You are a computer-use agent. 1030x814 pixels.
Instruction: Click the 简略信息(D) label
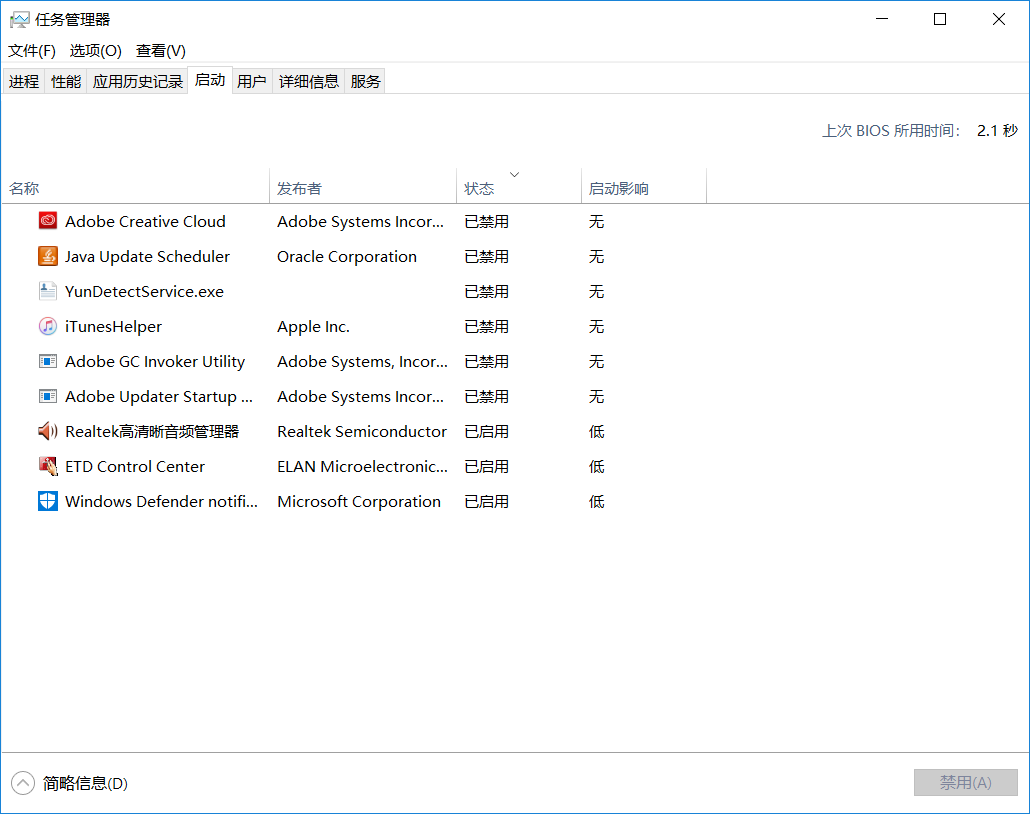85,783
